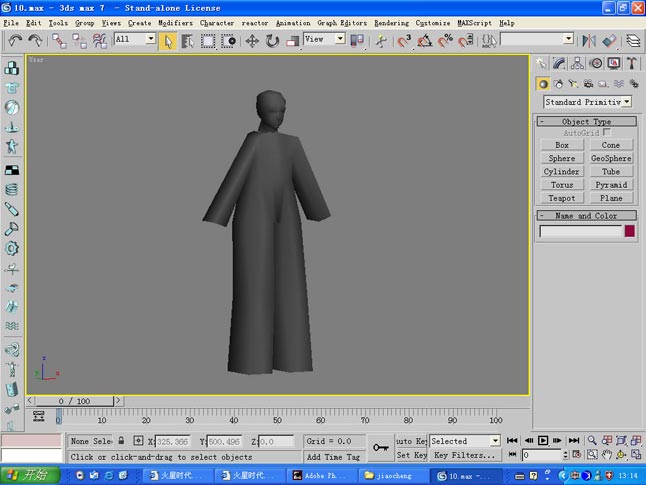The width and height of the screenshot is (646, 485).
Task: Open Standard Primitives category dropdown
Action: point(627,101)
